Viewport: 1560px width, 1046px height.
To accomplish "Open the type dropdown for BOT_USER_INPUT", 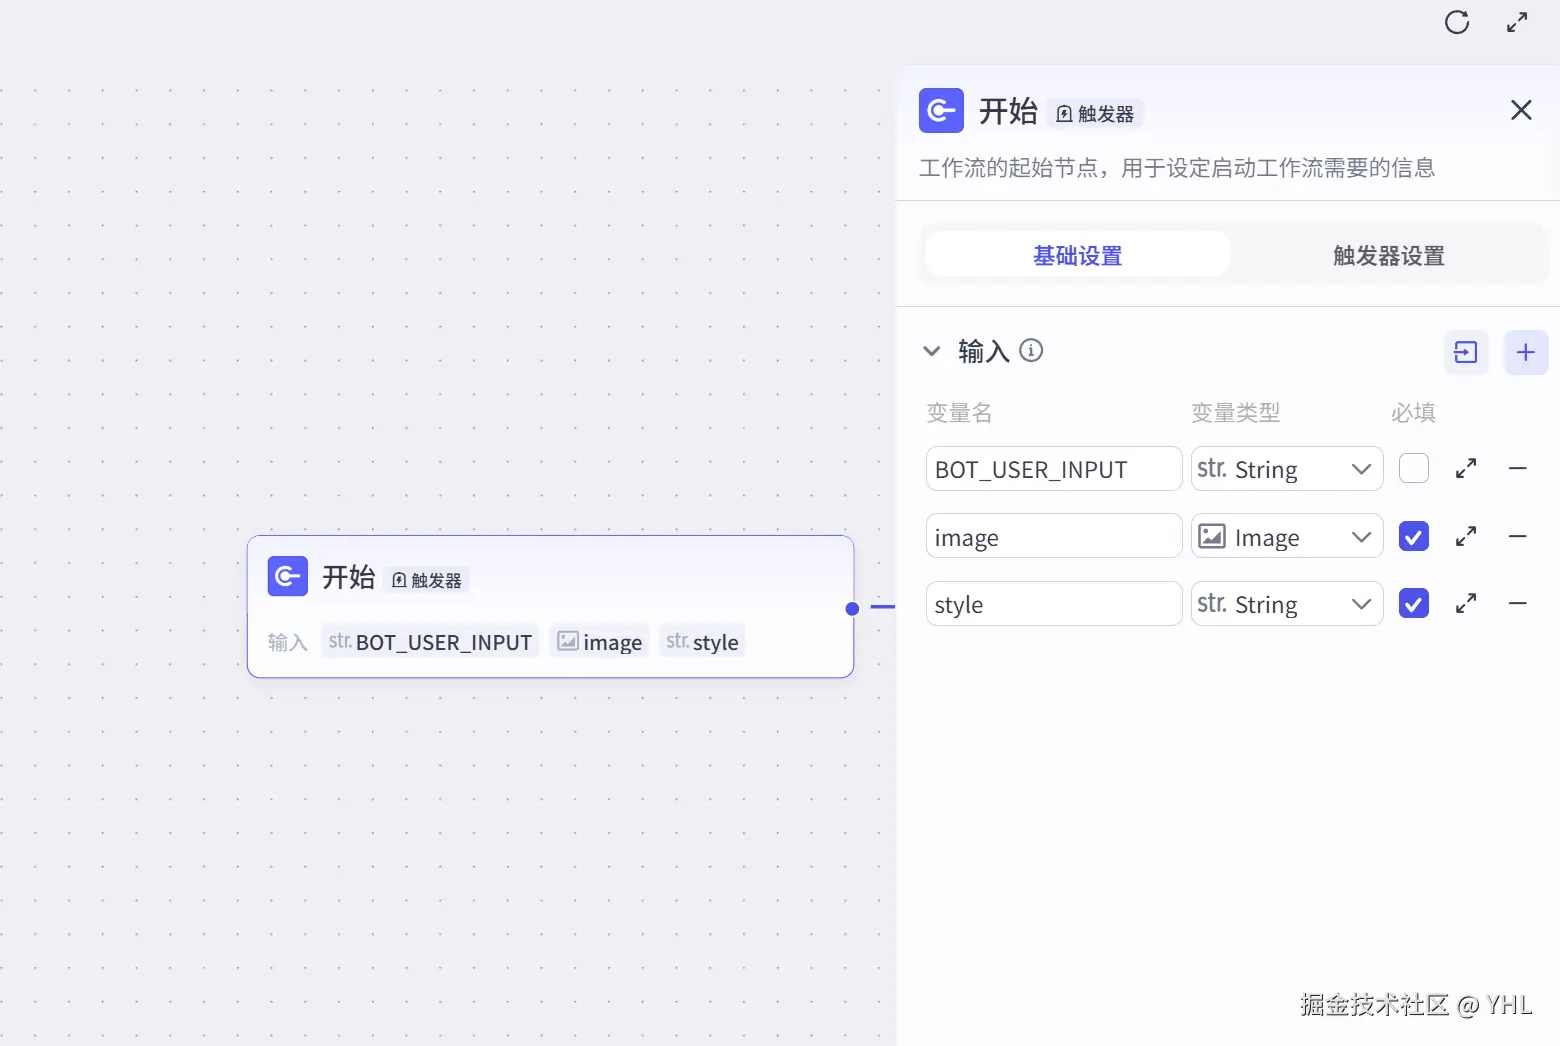I will pos(1287,469).
